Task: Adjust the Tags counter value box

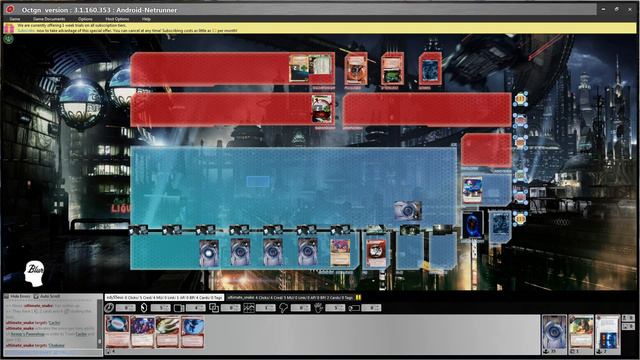Action: [x=371, y=308]
